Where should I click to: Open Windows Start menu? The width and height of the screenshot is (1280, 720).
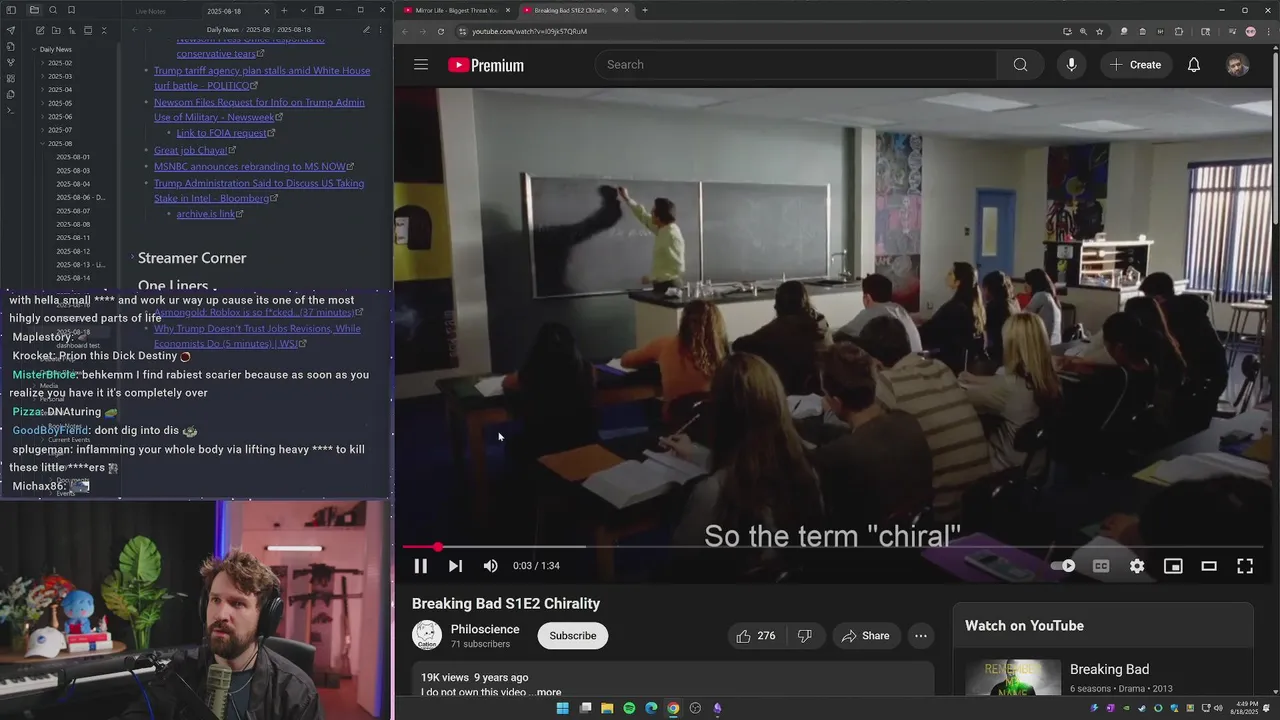562,708
